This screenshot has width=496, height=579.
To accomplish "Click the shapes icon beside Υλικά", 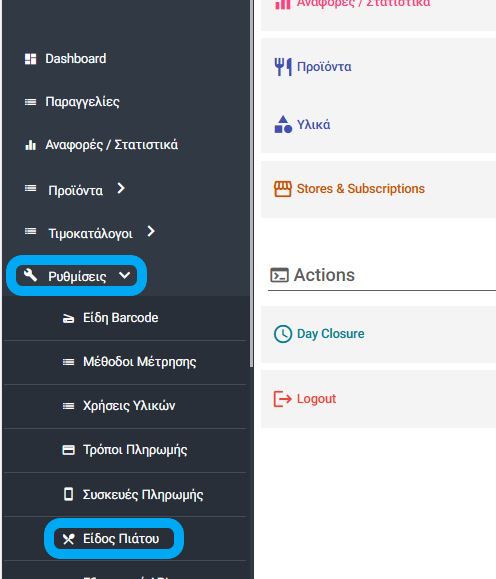I will pos(283,124).
